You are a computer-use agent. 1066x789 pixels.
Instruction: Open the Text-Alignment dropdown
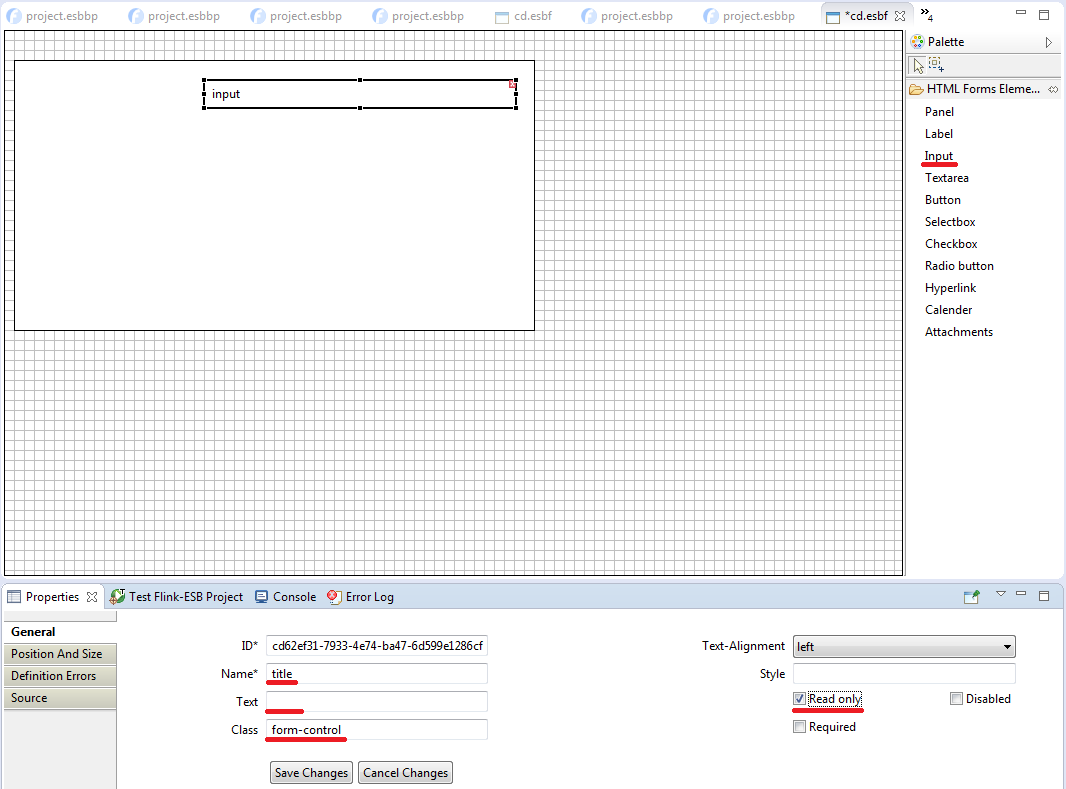pyautogui.click(x=904, y=647)
